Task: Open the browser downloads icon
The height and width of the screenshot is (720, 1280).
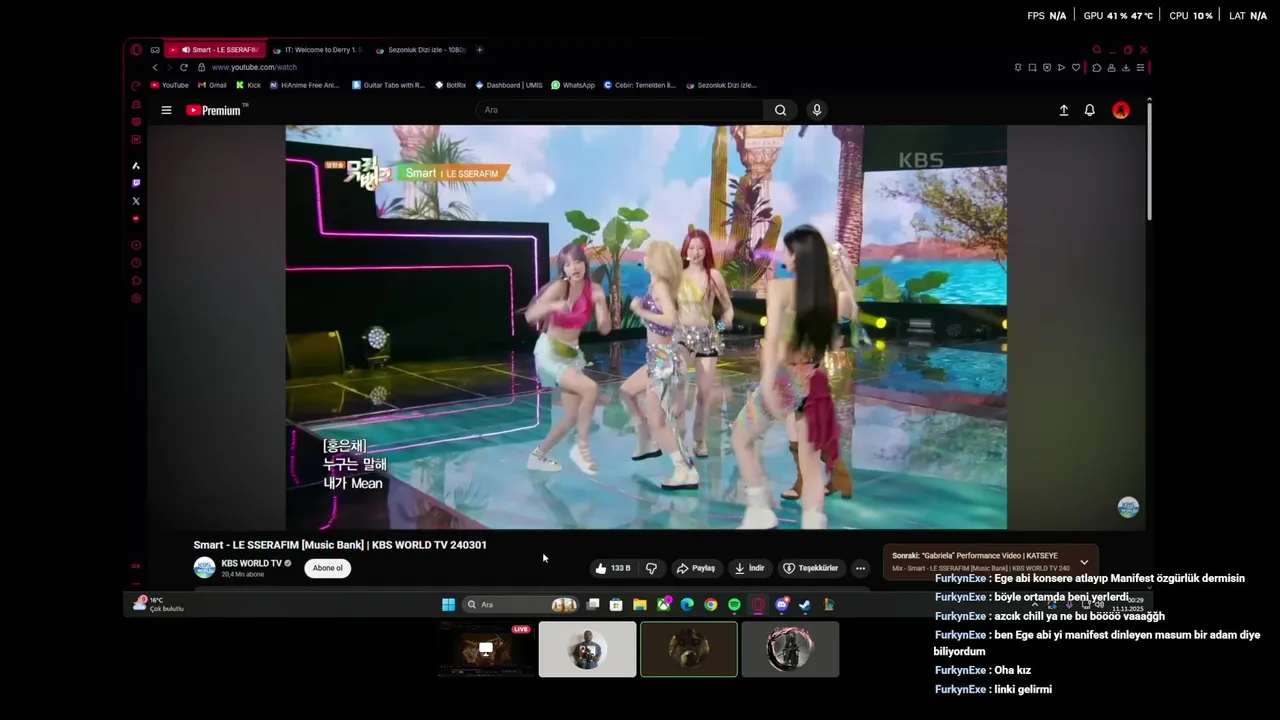Action: click(1126, 67)
